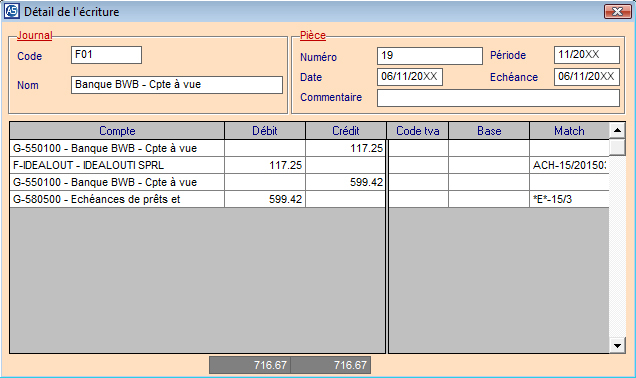
Task: Click the Echéance label
Action: coord(514,77)
